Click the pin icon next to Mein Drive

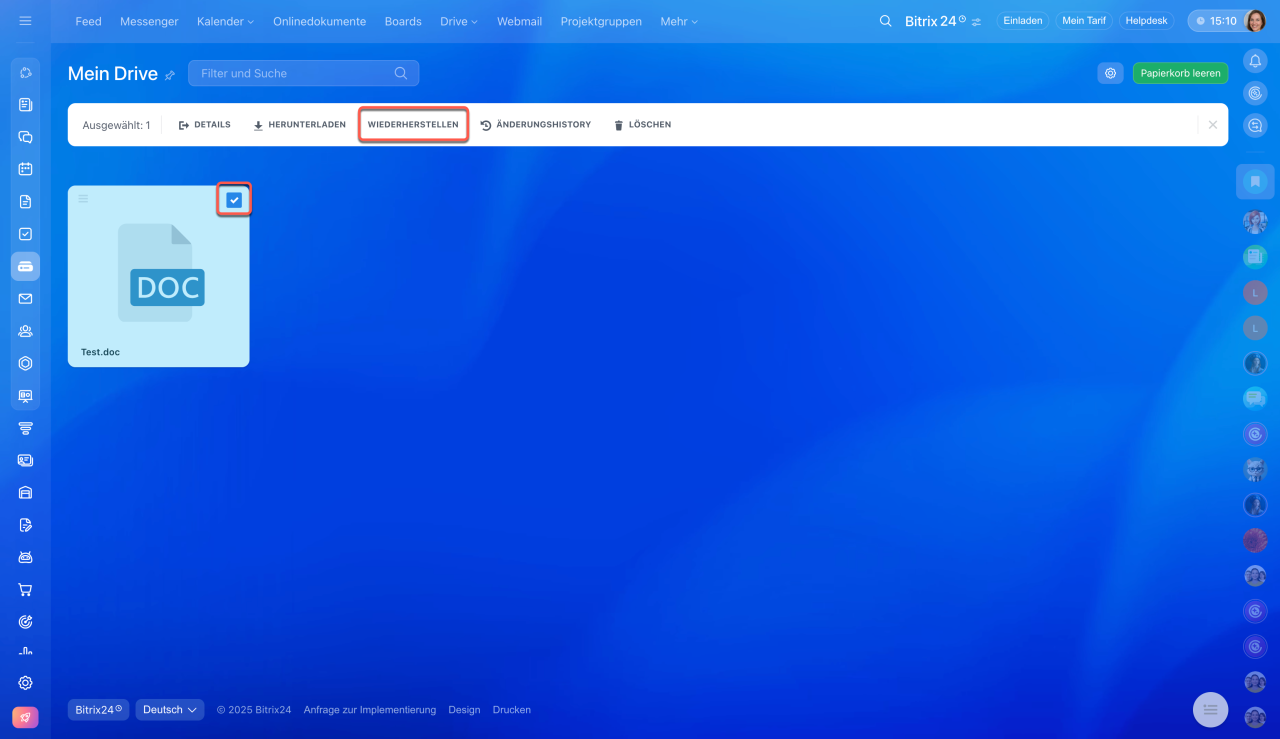170,75
